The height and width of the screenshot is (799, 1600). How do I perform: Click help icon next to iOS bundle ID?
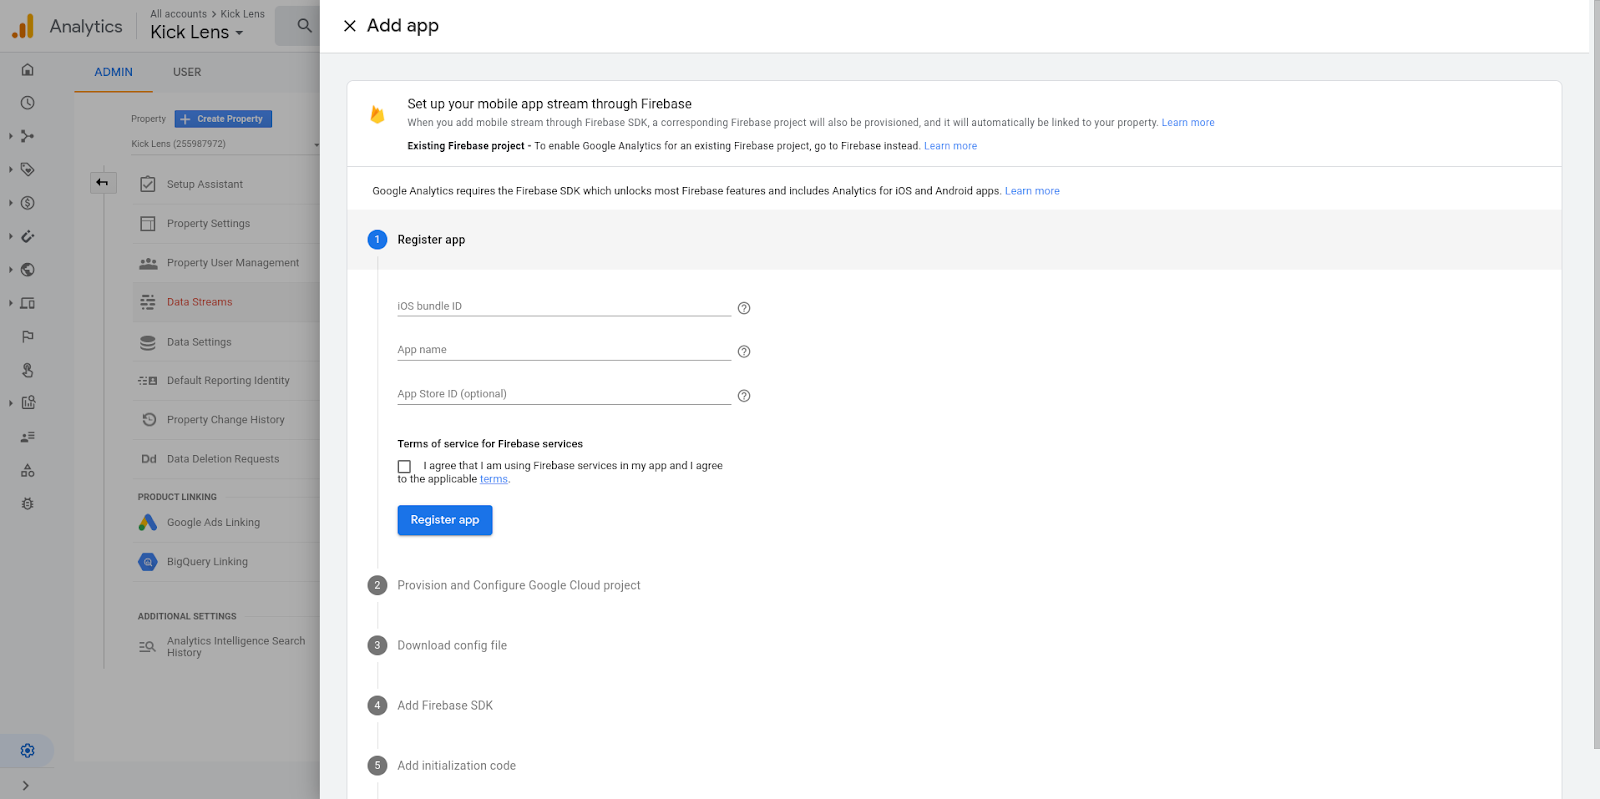(744, 308)
